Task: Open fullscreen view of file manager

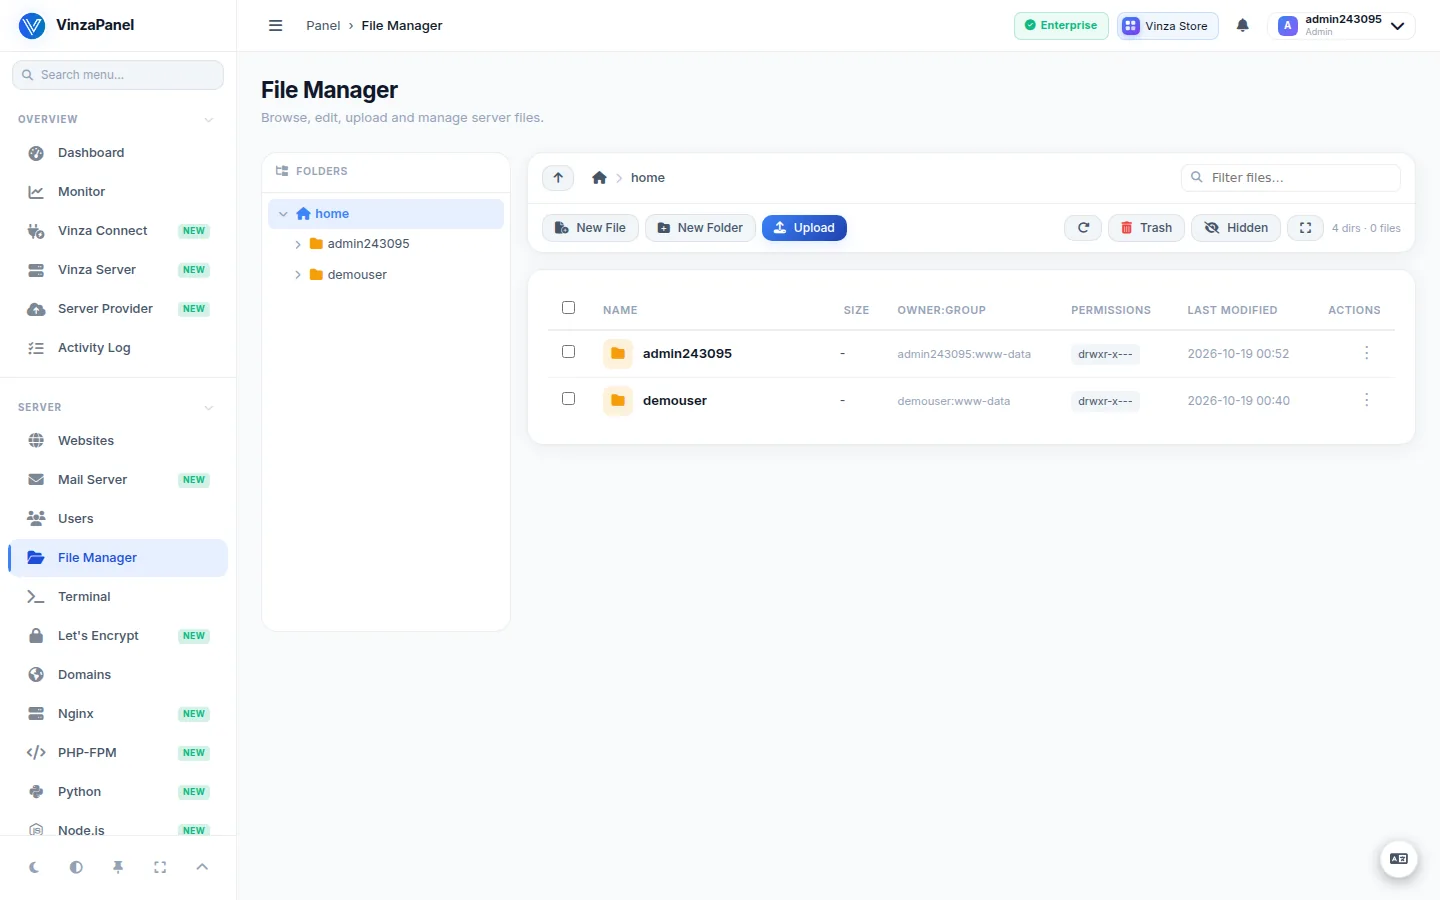Action: click(1305, 228)
